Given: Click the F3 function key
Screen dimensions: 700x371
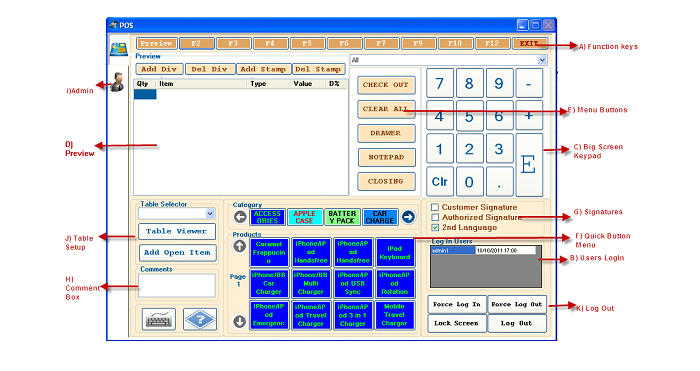Looking at the screenshot, I should pyautogui.click(x=233, y=43).
